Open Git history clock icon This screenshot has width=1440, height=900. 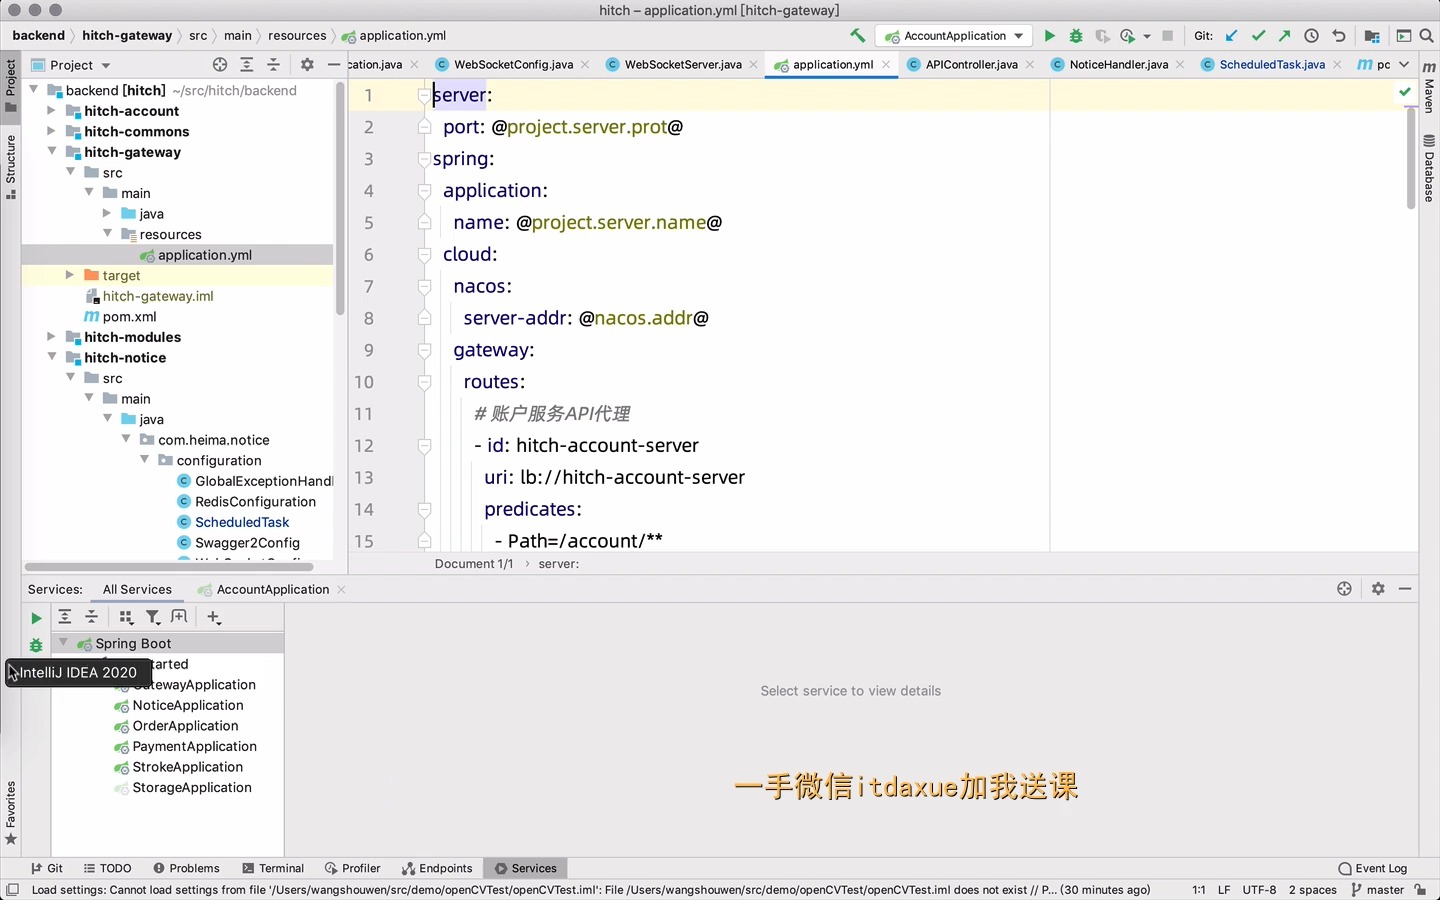pos(1311,35)
